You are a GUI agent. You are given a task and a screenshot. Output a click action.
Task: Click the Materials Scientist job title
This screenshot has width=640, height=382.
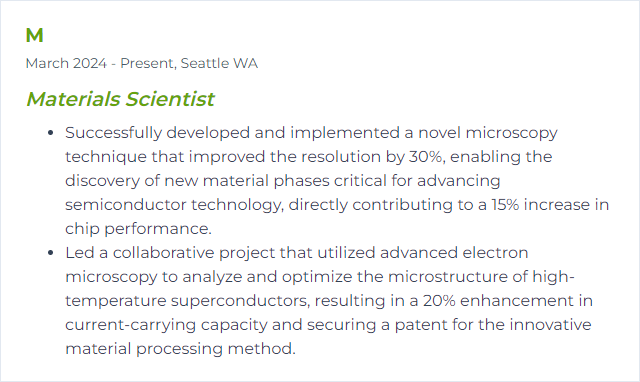tap(120, 99)
